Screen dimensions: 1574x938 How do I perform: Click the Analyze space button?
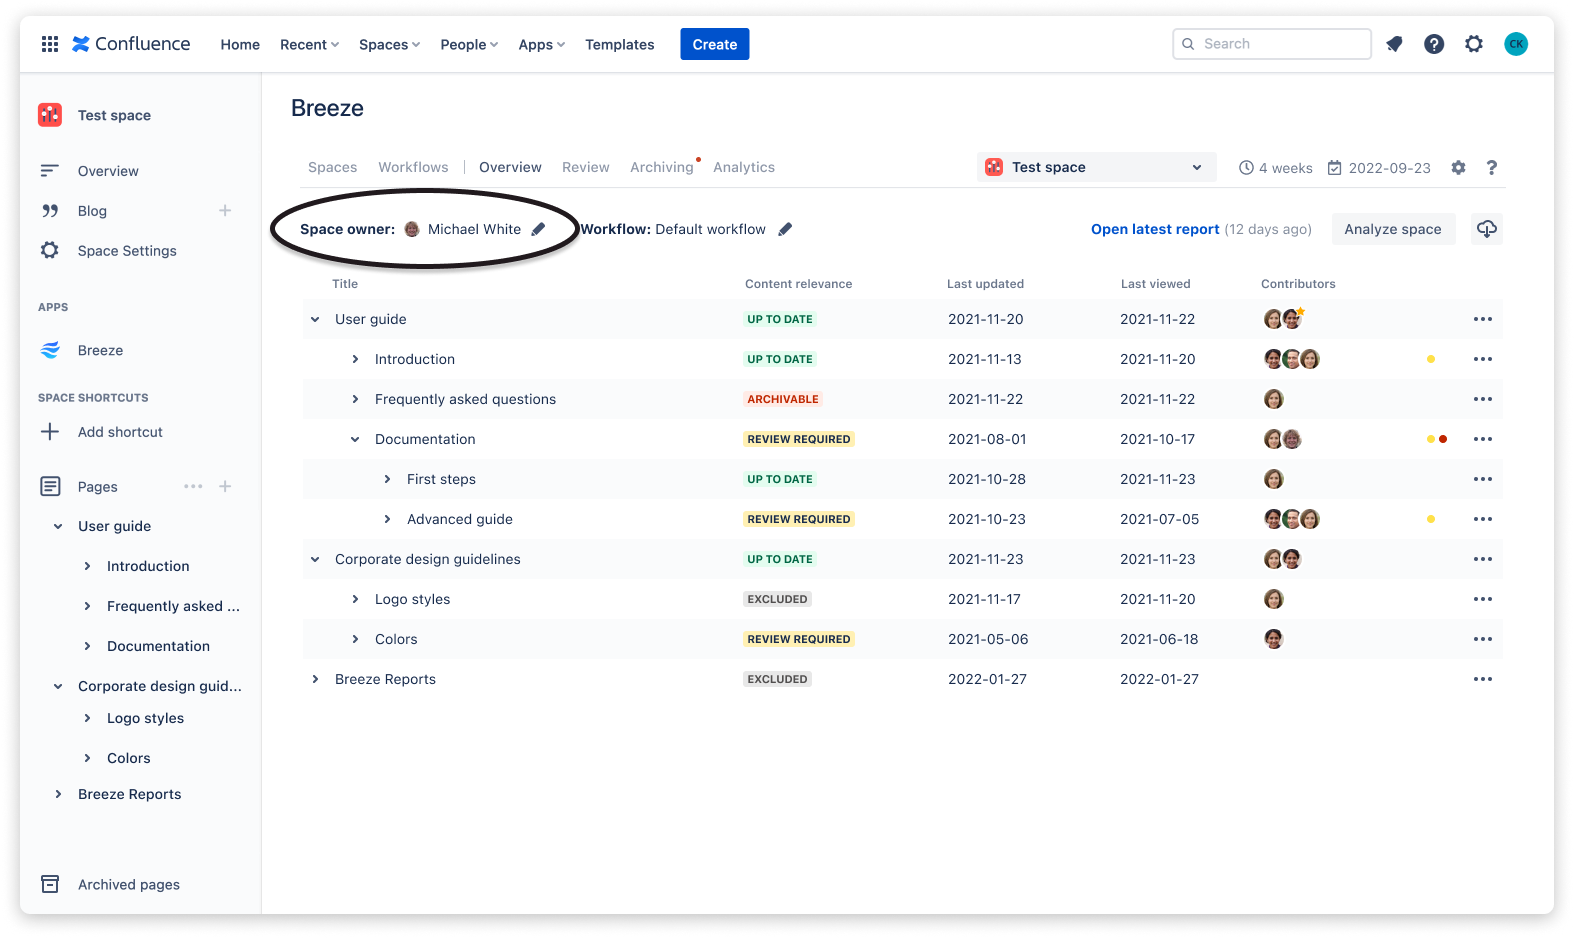[1393, 229]
